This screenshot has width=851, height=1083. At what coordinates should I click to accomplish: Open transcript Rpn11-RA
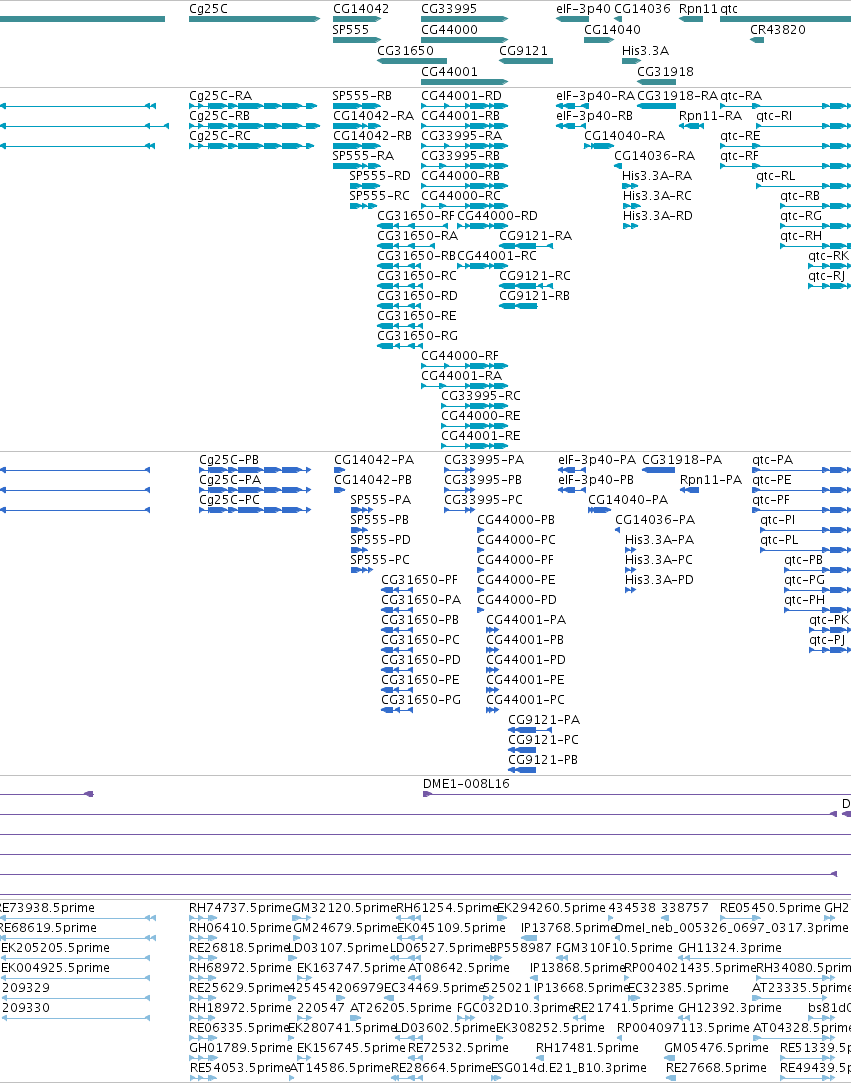(710, 115)
